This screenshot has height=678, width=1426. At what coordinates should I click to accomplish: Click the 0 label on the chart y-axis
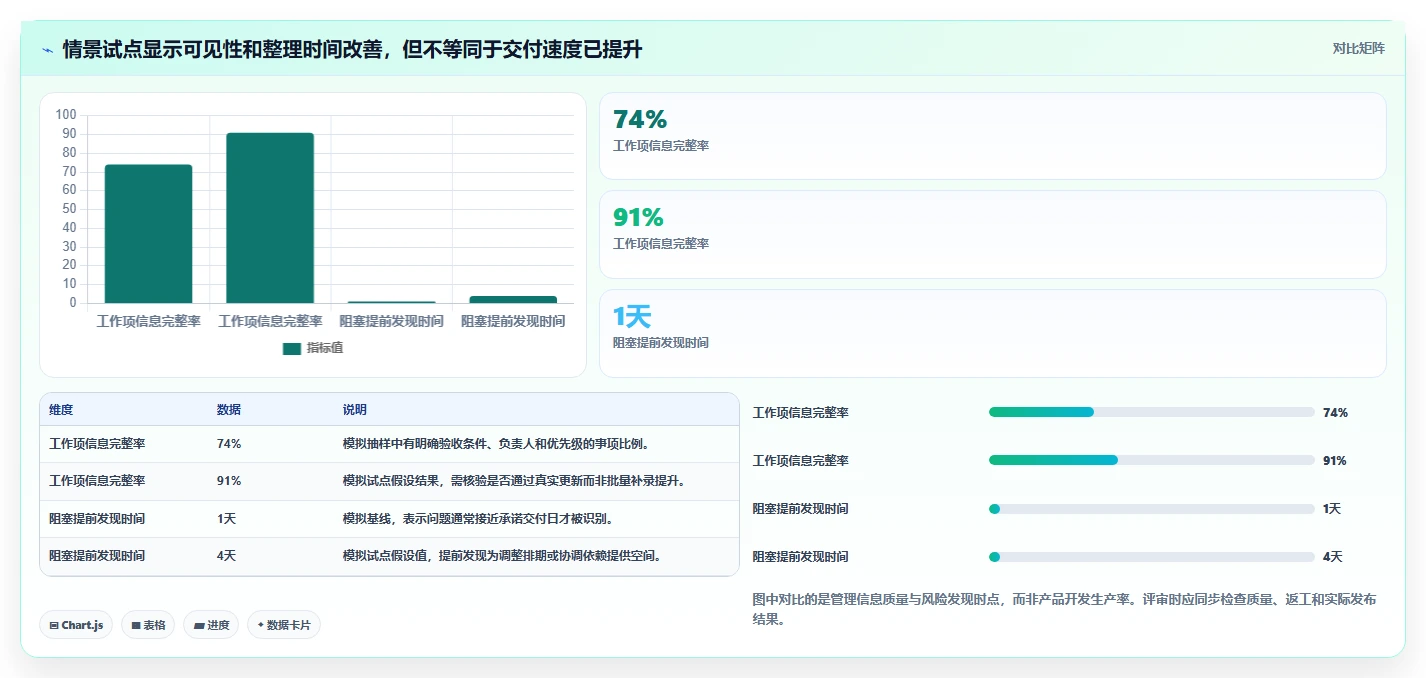point(73,303)
